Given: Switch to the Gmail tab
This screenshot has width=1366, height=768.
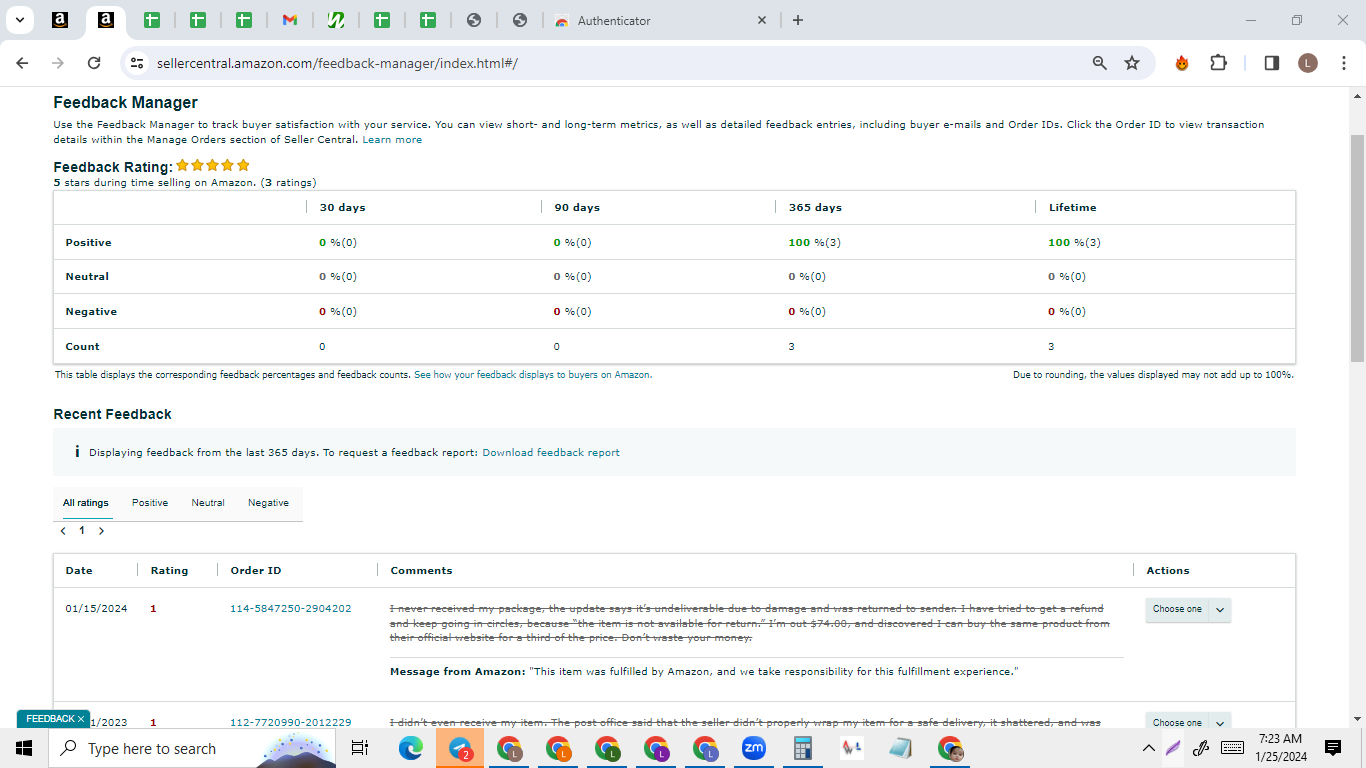Looking at the screenshot, I should pyautogui.click(x=290, y=20).
